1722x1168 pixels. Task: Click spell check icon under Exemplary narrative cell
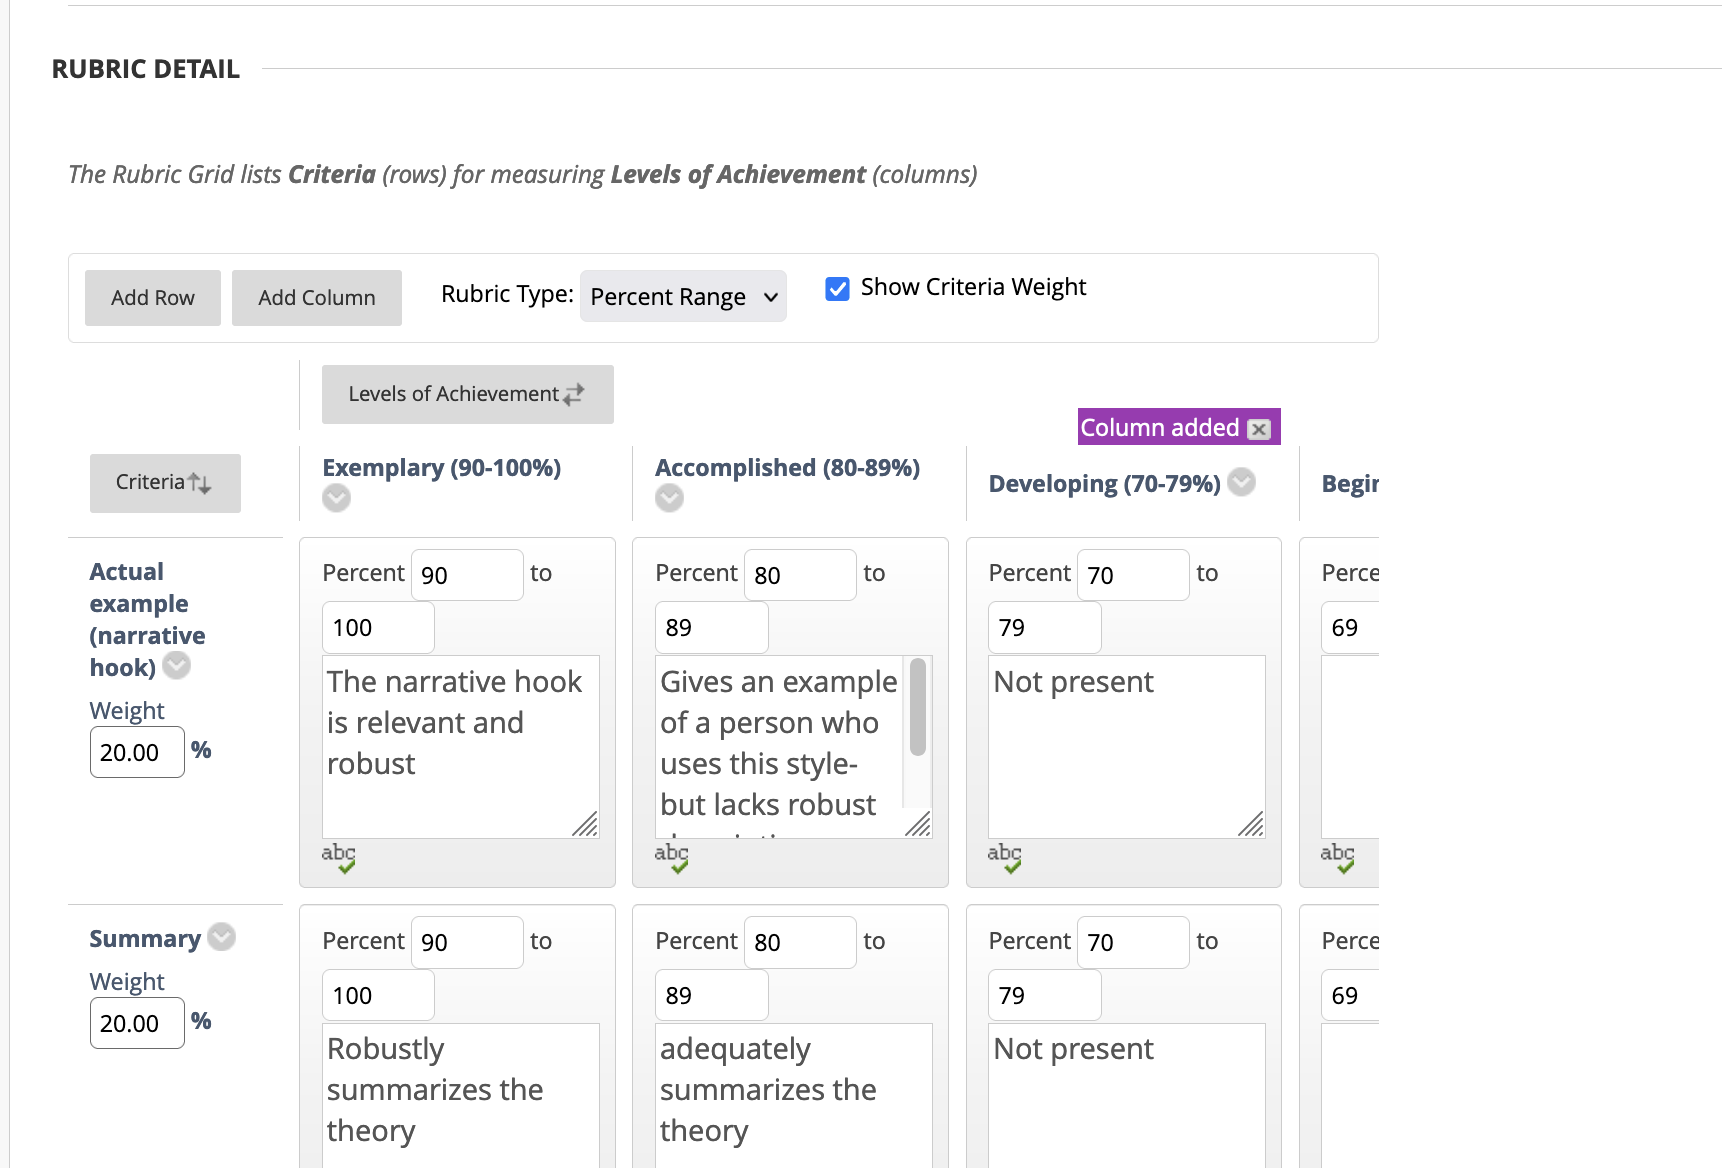[x=339, y=857]
